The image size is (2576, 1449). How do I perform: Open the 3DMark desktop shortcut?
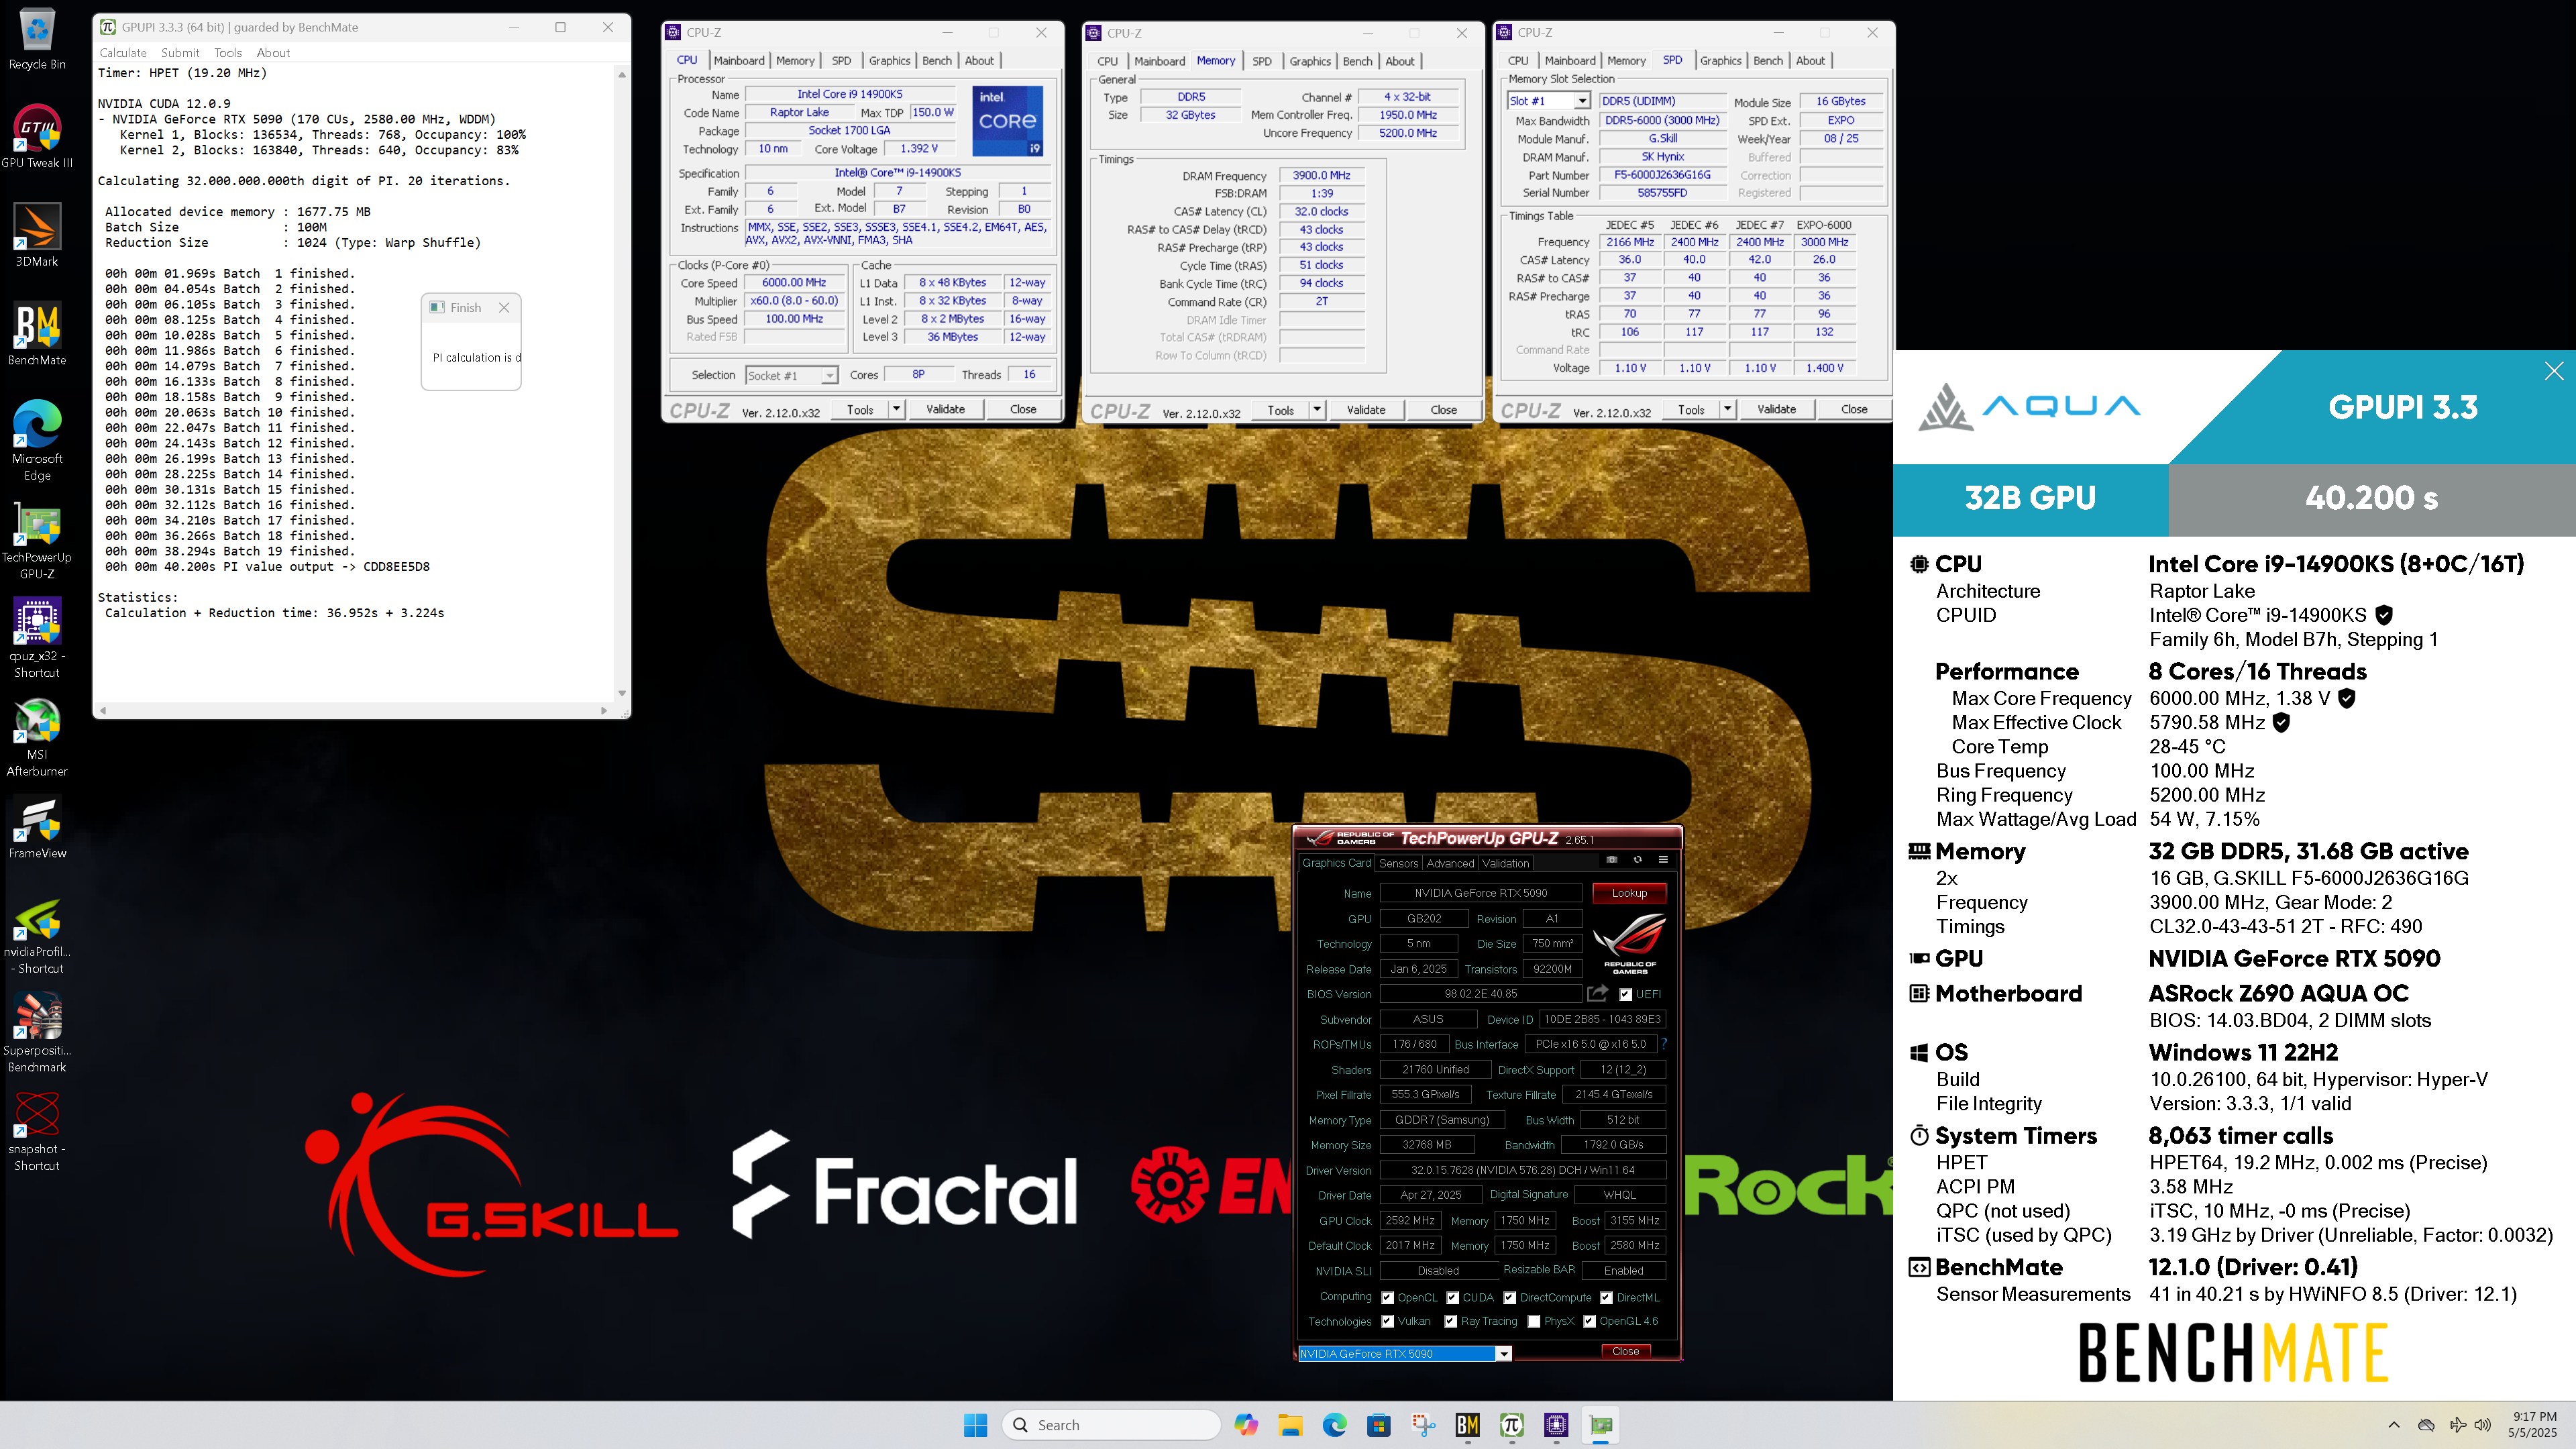tap(37, 235)
